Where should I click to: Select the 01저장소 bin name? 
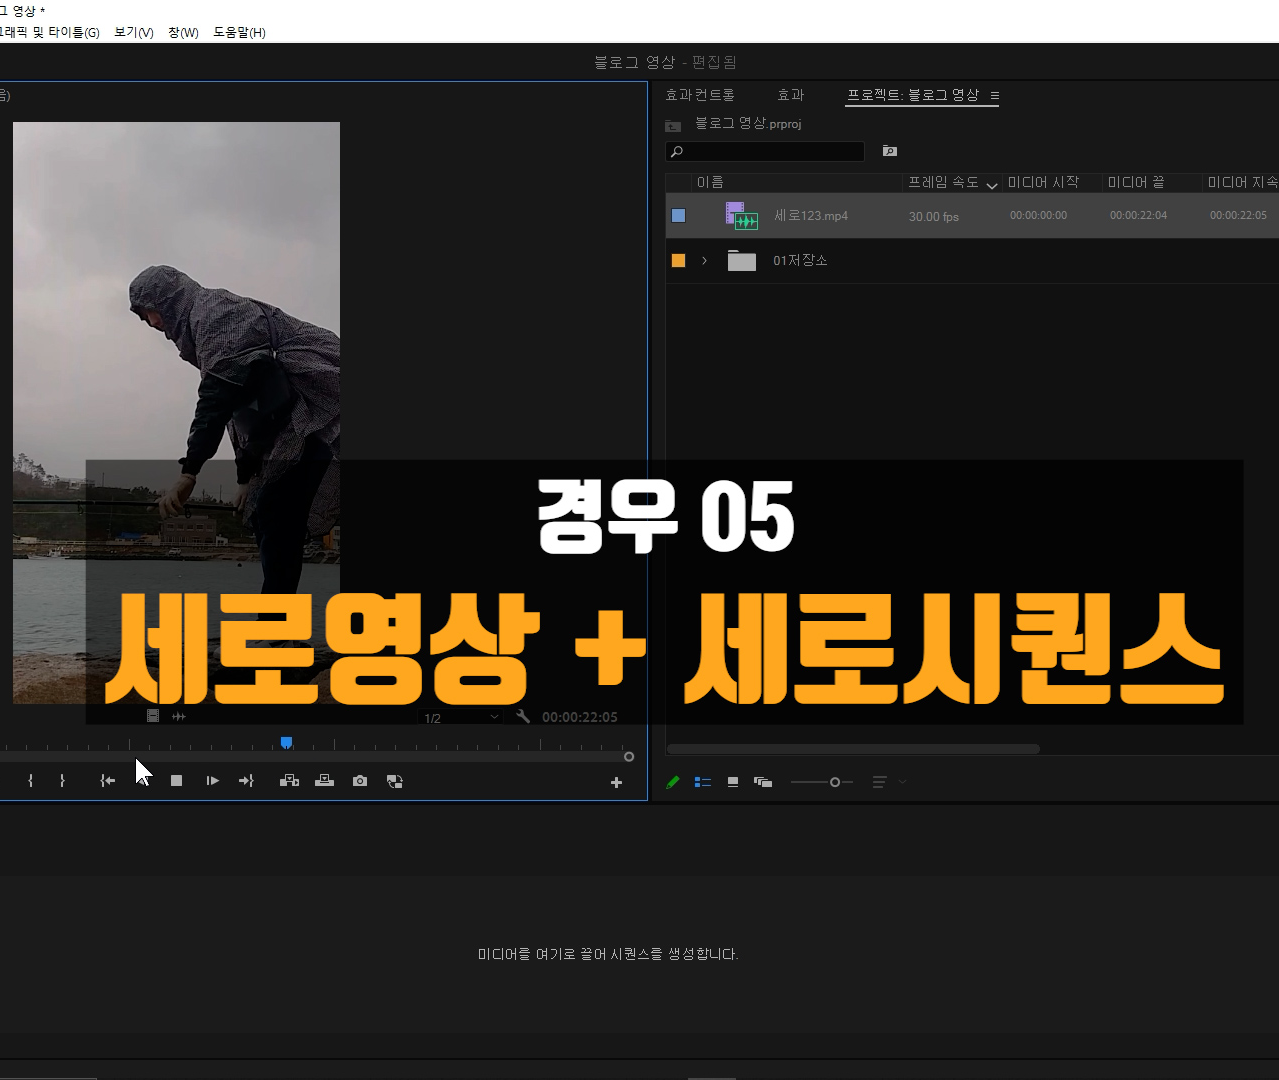click(x=800, y=260)
